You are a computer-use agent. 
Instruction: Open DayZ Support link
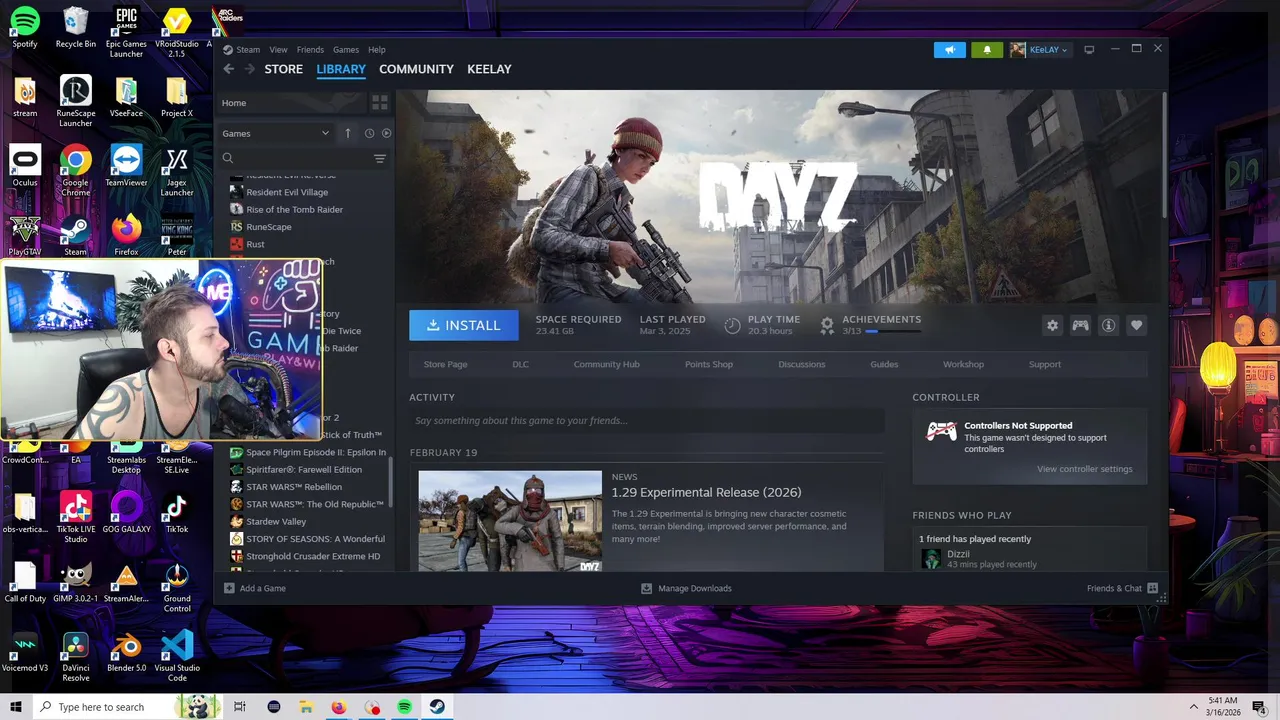point(1045,364)
